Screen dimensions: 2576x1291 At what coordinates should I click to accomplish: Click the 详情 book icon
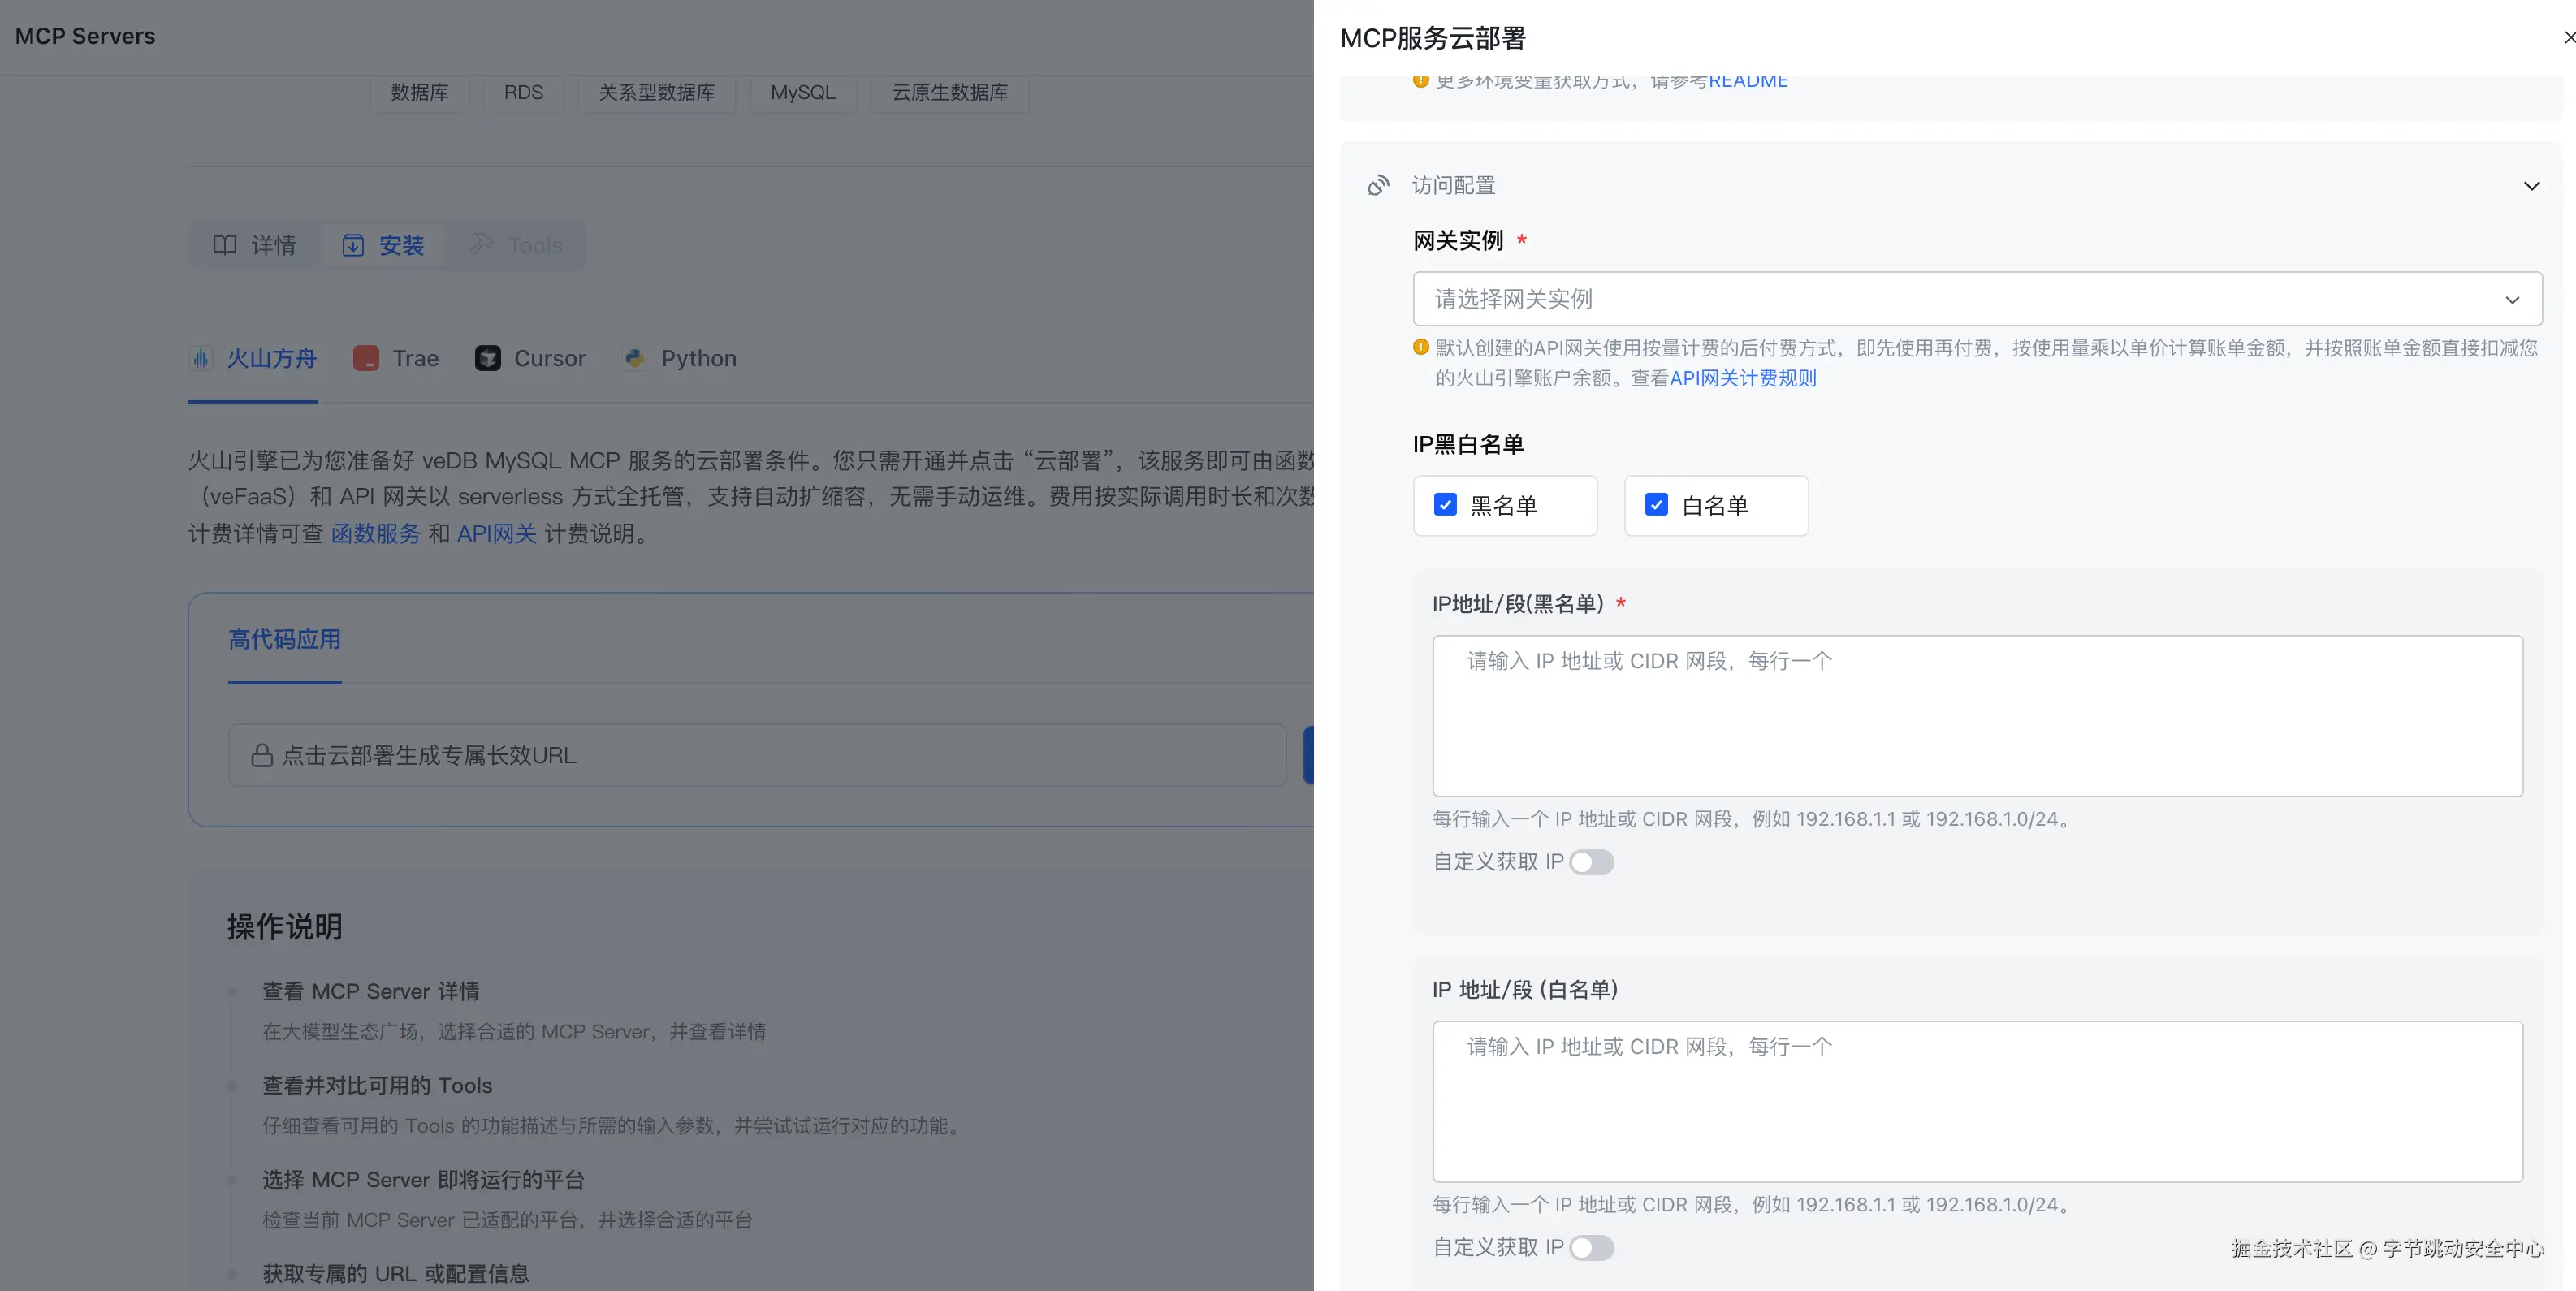tap(225, 245)
